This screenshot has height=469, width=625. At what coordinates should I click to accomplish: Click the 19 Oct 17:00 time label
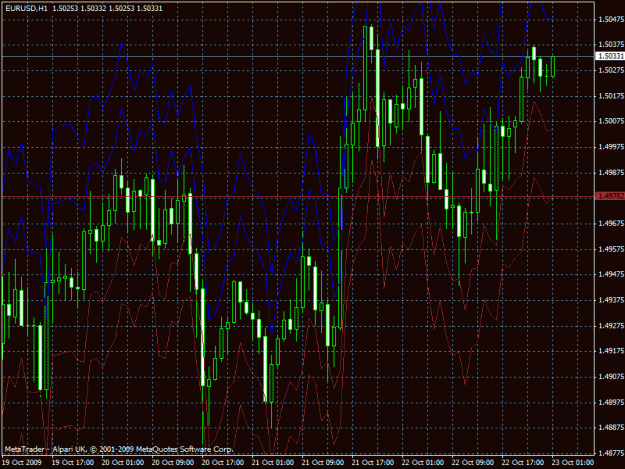(73, 463)
